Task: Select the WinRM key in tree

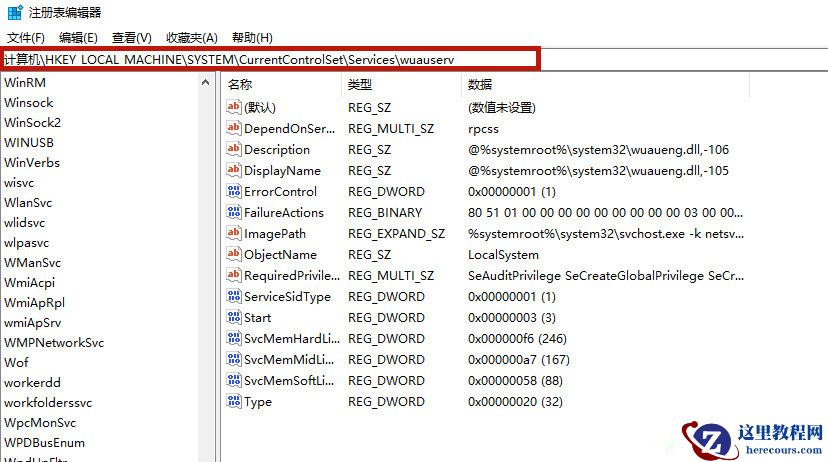Action: point(25,83)
